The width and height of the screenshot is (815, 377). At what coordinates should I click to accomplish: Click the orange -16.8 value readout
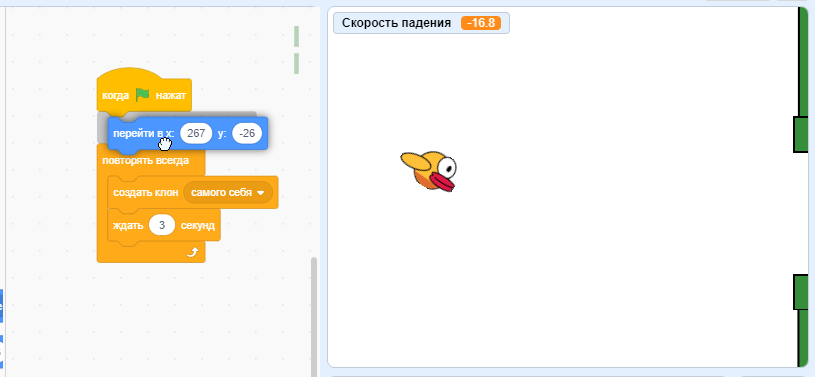point(481,23)
